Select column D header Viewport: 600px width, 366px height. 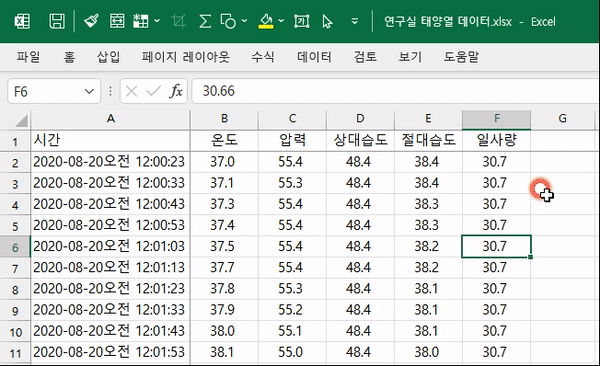(x=360, y=119)
